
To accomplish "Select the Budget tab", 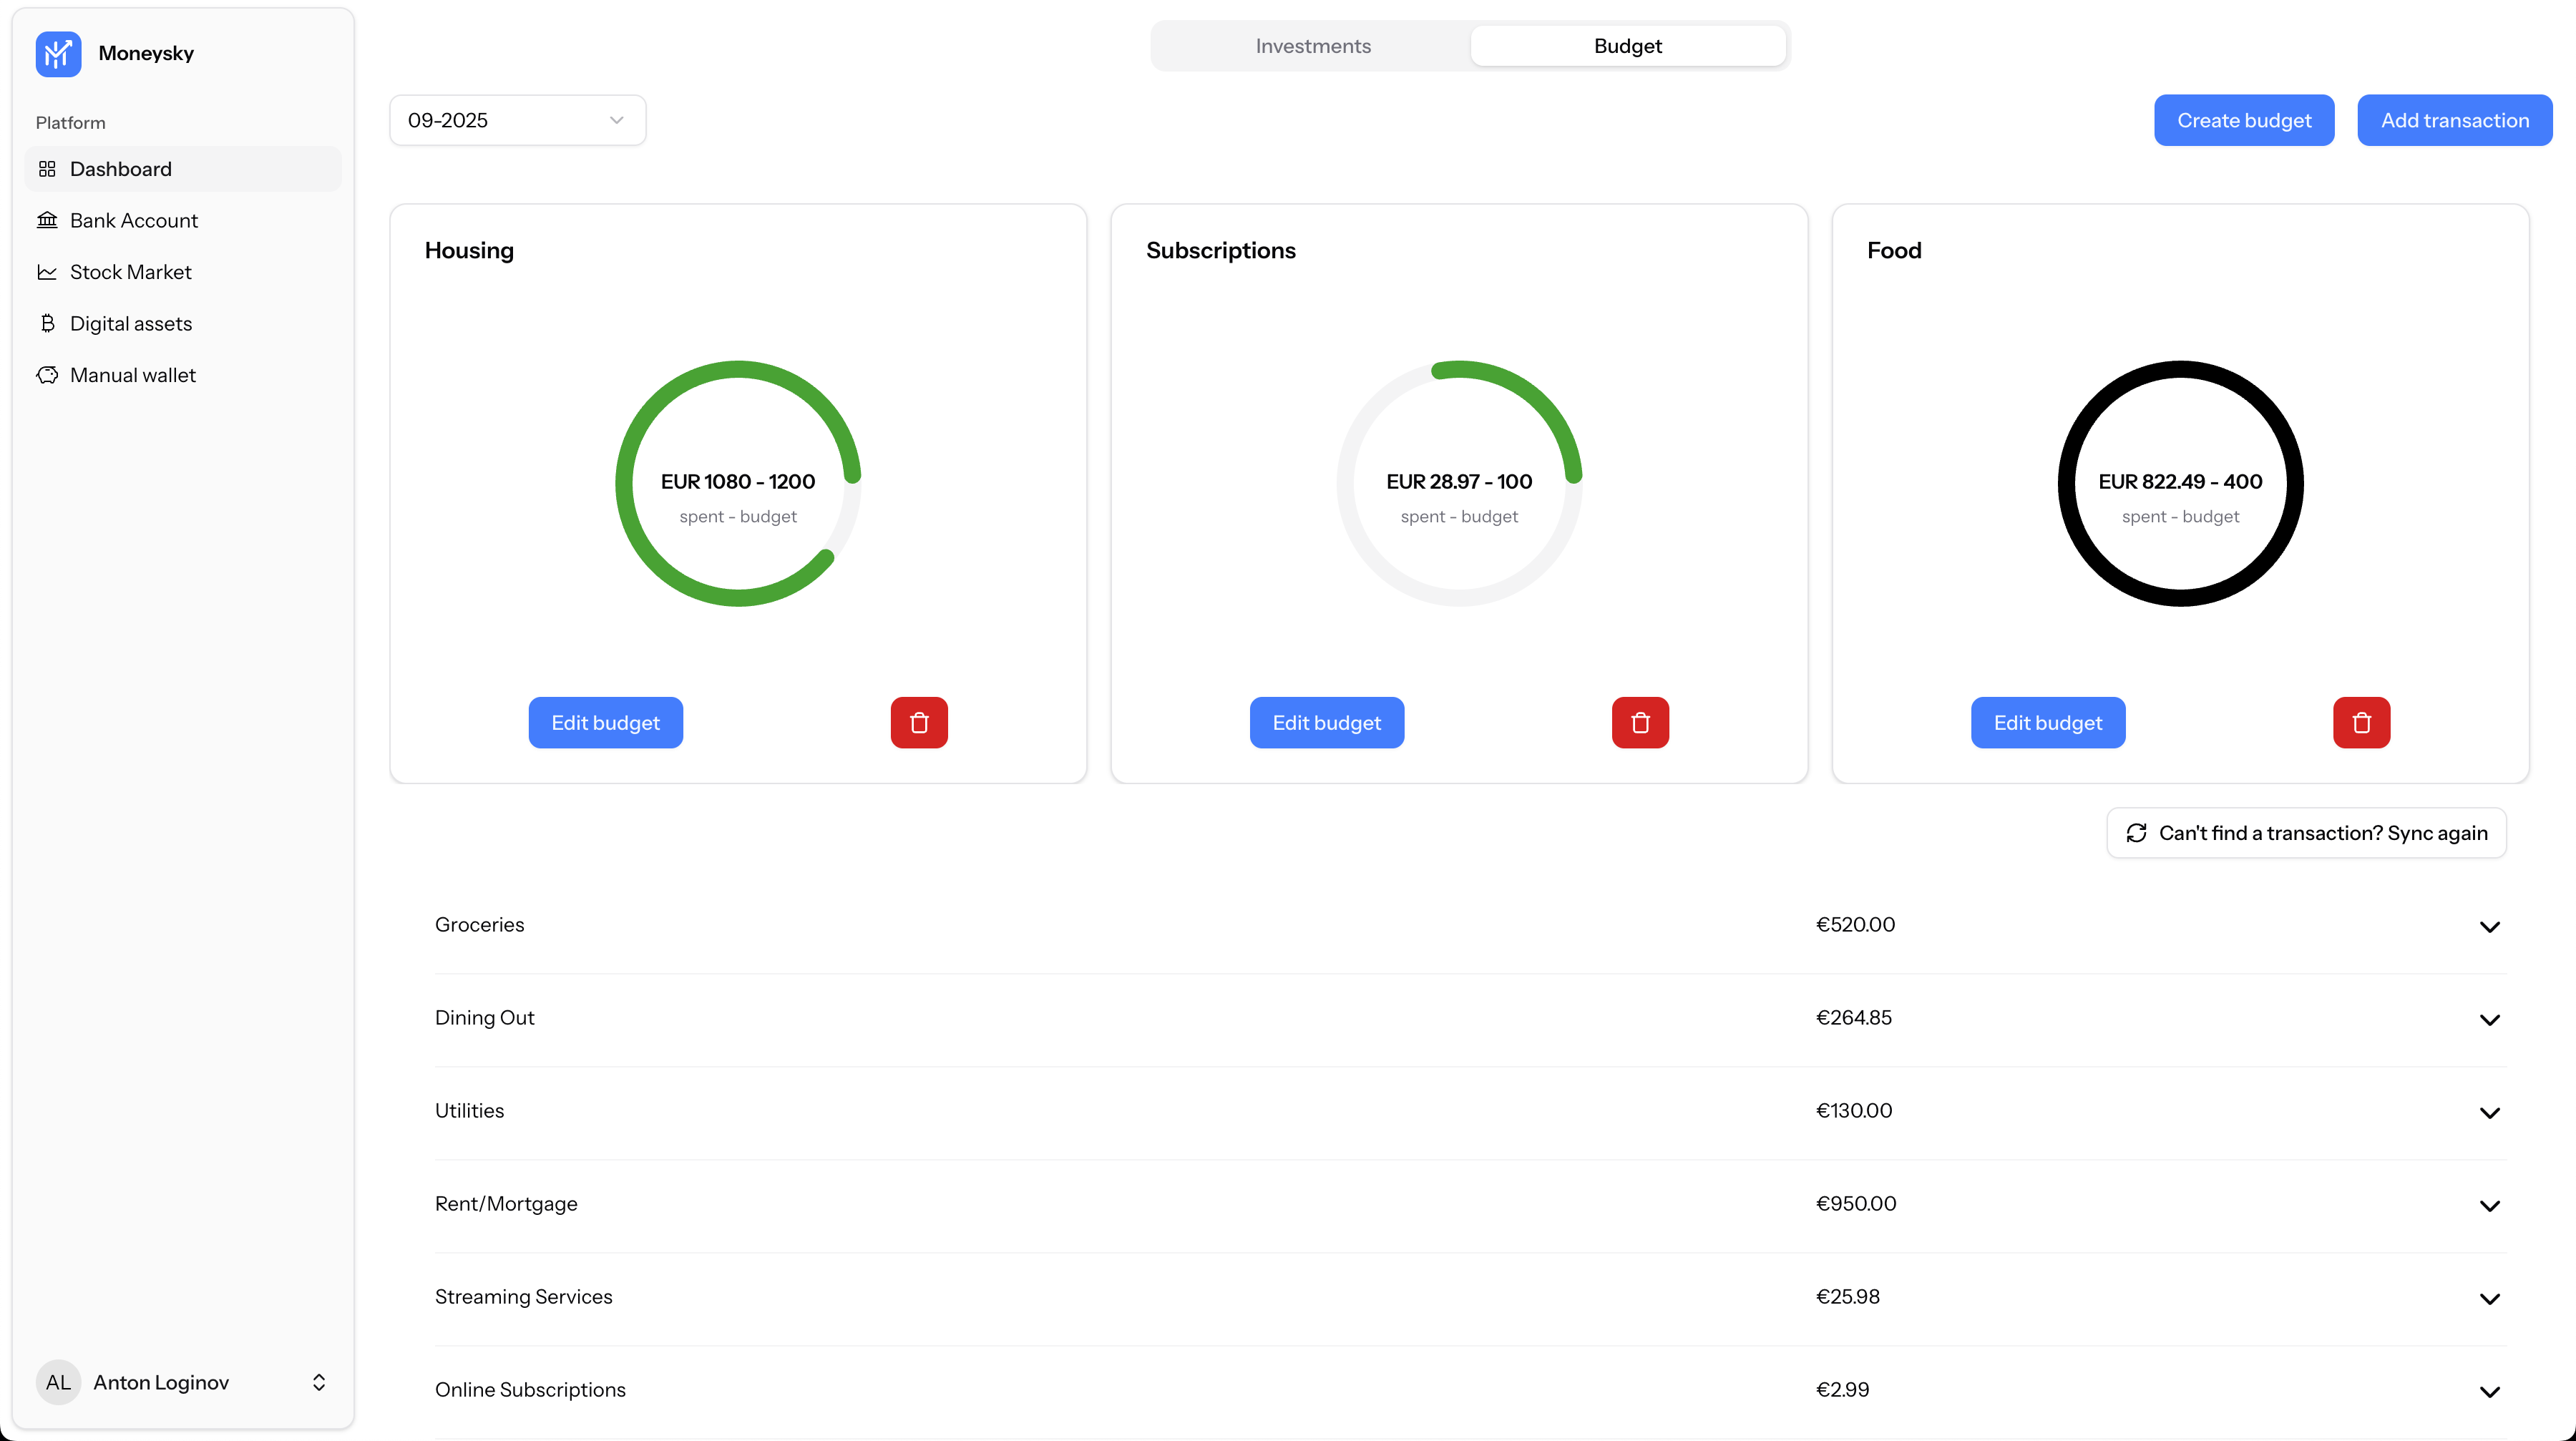I will (1627, 46).
